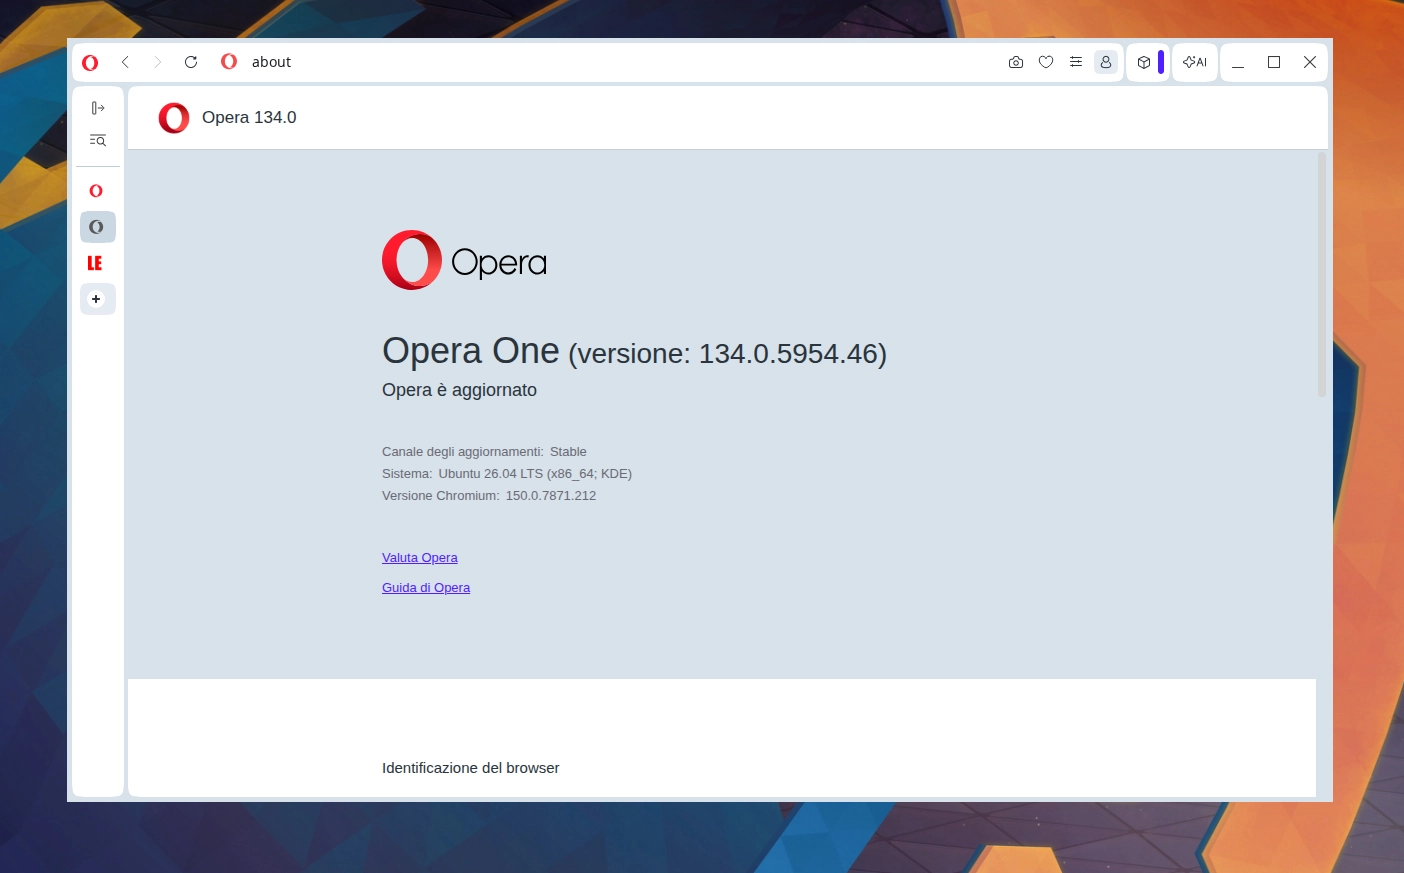This screenshot has height=873, width=1404.
Task: Add a new tab with plus button
Action: tap(97, 299)
